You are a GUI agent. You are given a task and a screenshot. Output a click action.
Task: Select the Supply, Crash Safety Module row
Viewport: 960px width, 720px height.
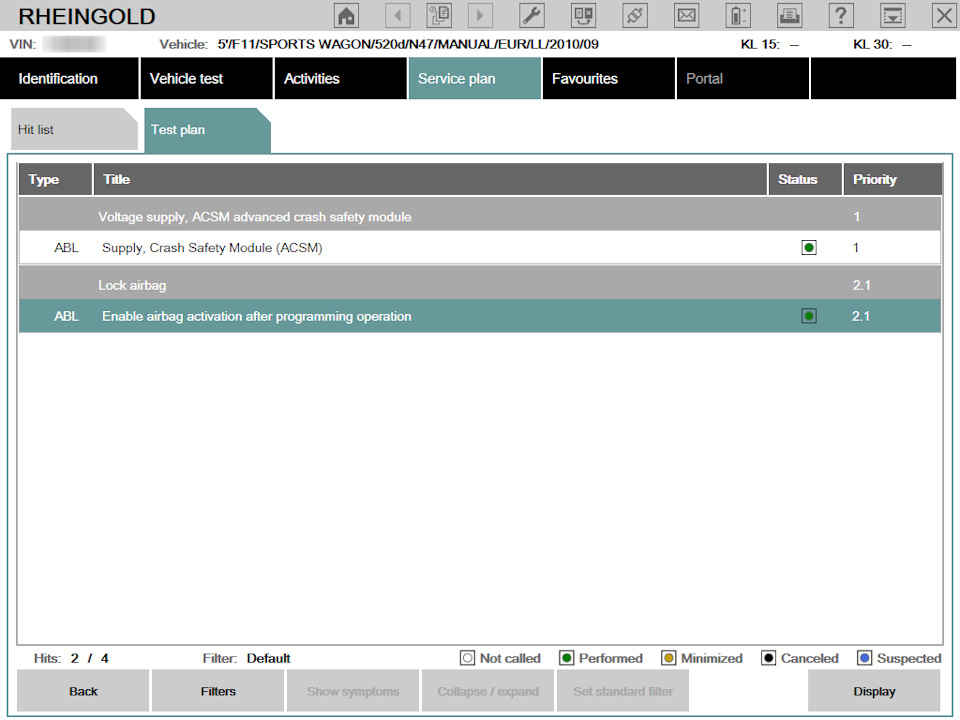[480, 247]
